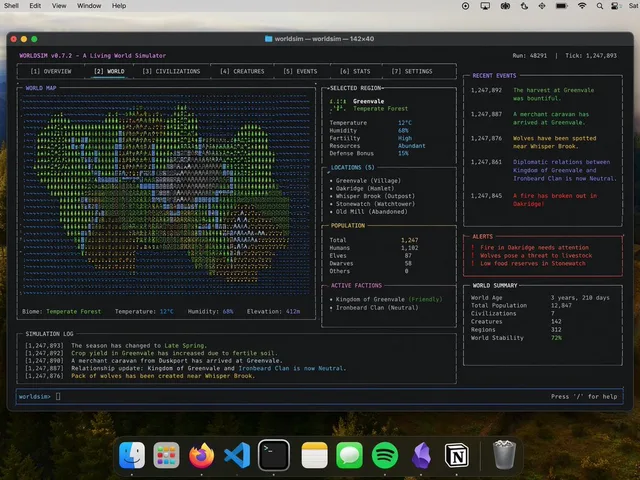Viewport: 640px width, 480px height.
Task: Click the screen mirroring menu bar icon
Action: coord(485,6)
